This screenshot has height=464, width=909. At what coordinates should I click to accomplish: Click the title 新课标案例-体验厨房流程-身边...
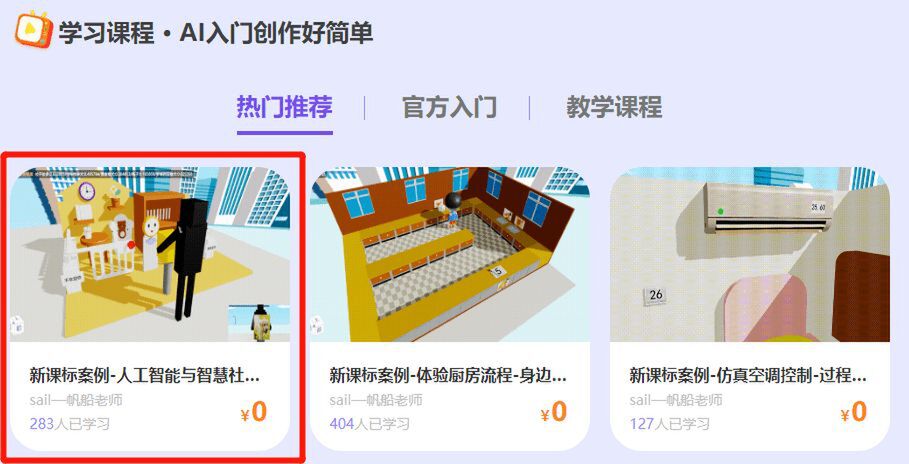click(x=448, y=375)
